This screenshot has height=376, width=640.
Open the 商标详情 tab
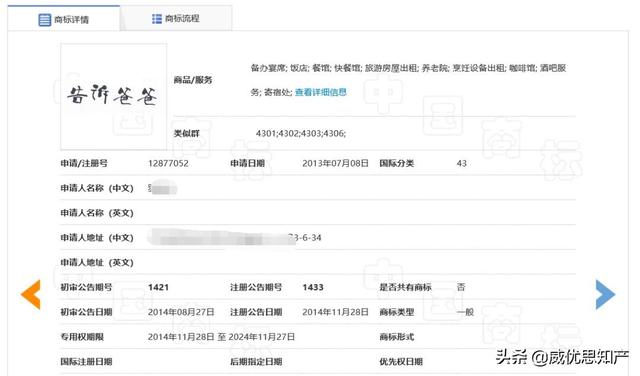[x=64, y=19]
